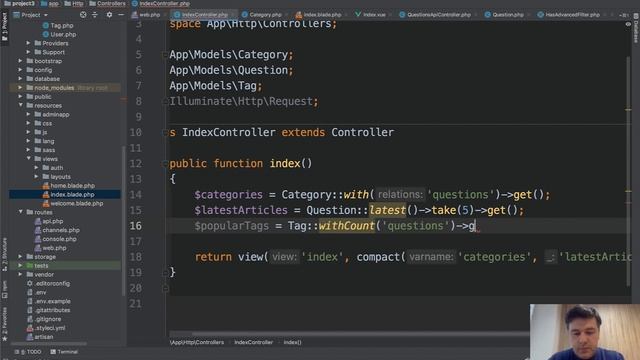Open the Terminal tool window
This screenshot has height=360, width=640.
(64, 351)
